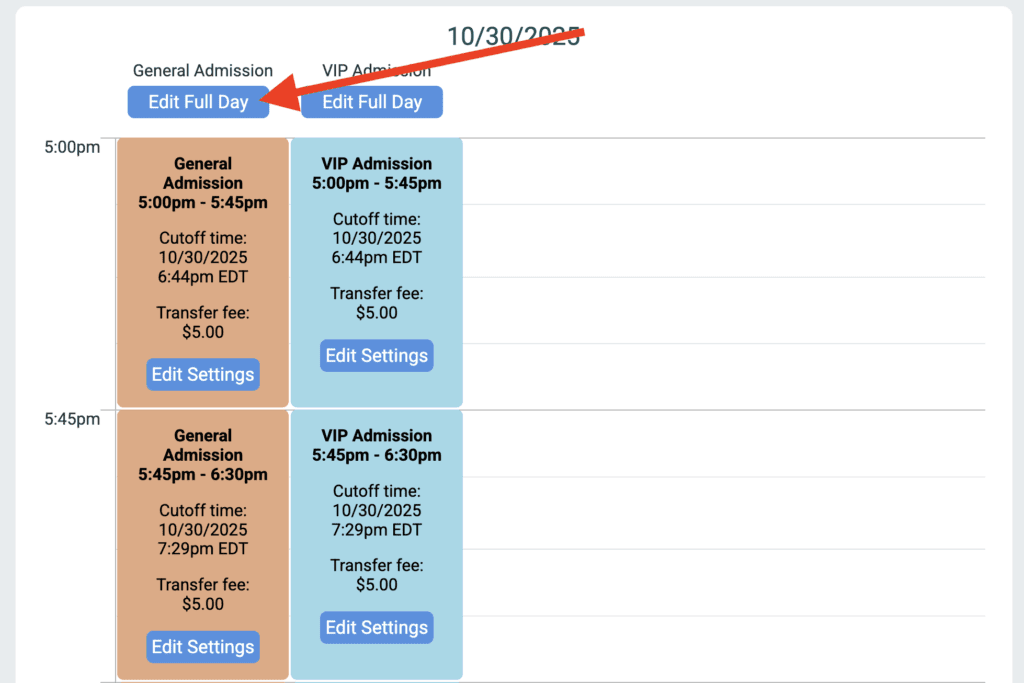Click the 6:44pm cutoff time in the General Admission slot
The width and height of the screenshot is (1024, 683).
click(203, 277)
